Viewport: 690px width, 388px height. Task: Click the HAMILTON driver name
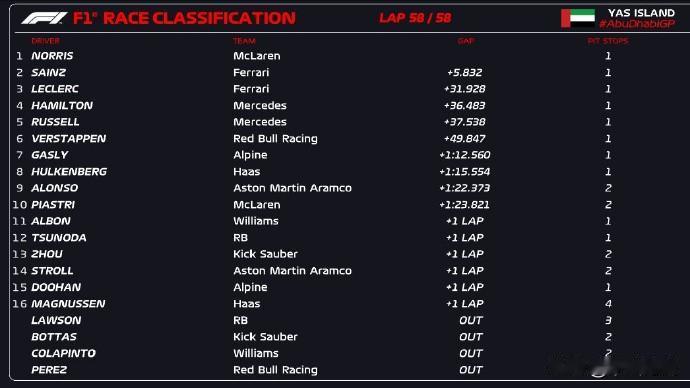pyautogui.click(x=62, y=106)
